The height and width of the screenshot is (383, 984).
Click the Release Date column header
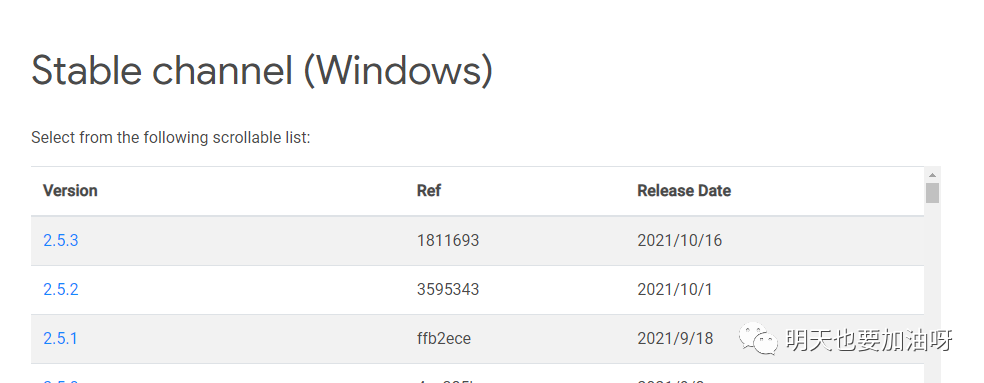click(684, 191)
